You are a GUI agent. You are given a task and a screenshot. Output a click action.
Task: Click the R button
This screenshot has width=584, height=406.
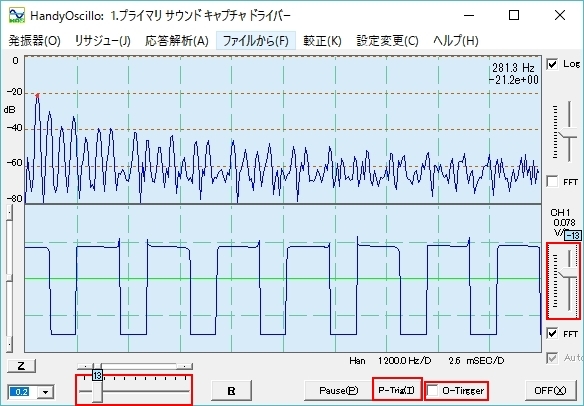(231, 391)
